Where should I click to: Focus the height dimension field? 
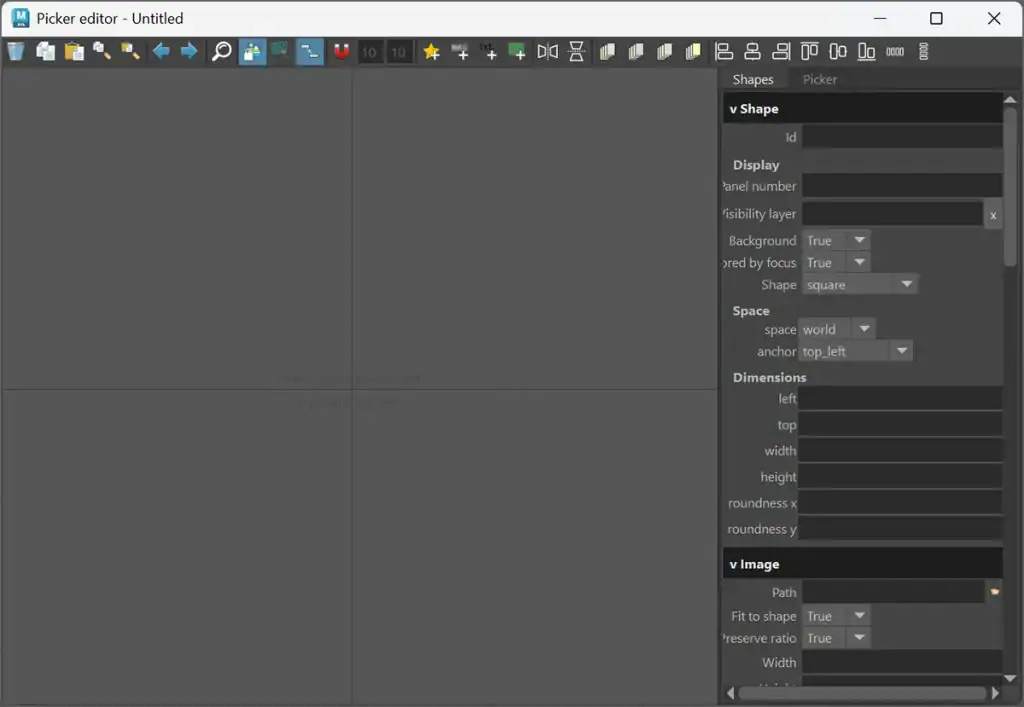(x=900, y=477)
